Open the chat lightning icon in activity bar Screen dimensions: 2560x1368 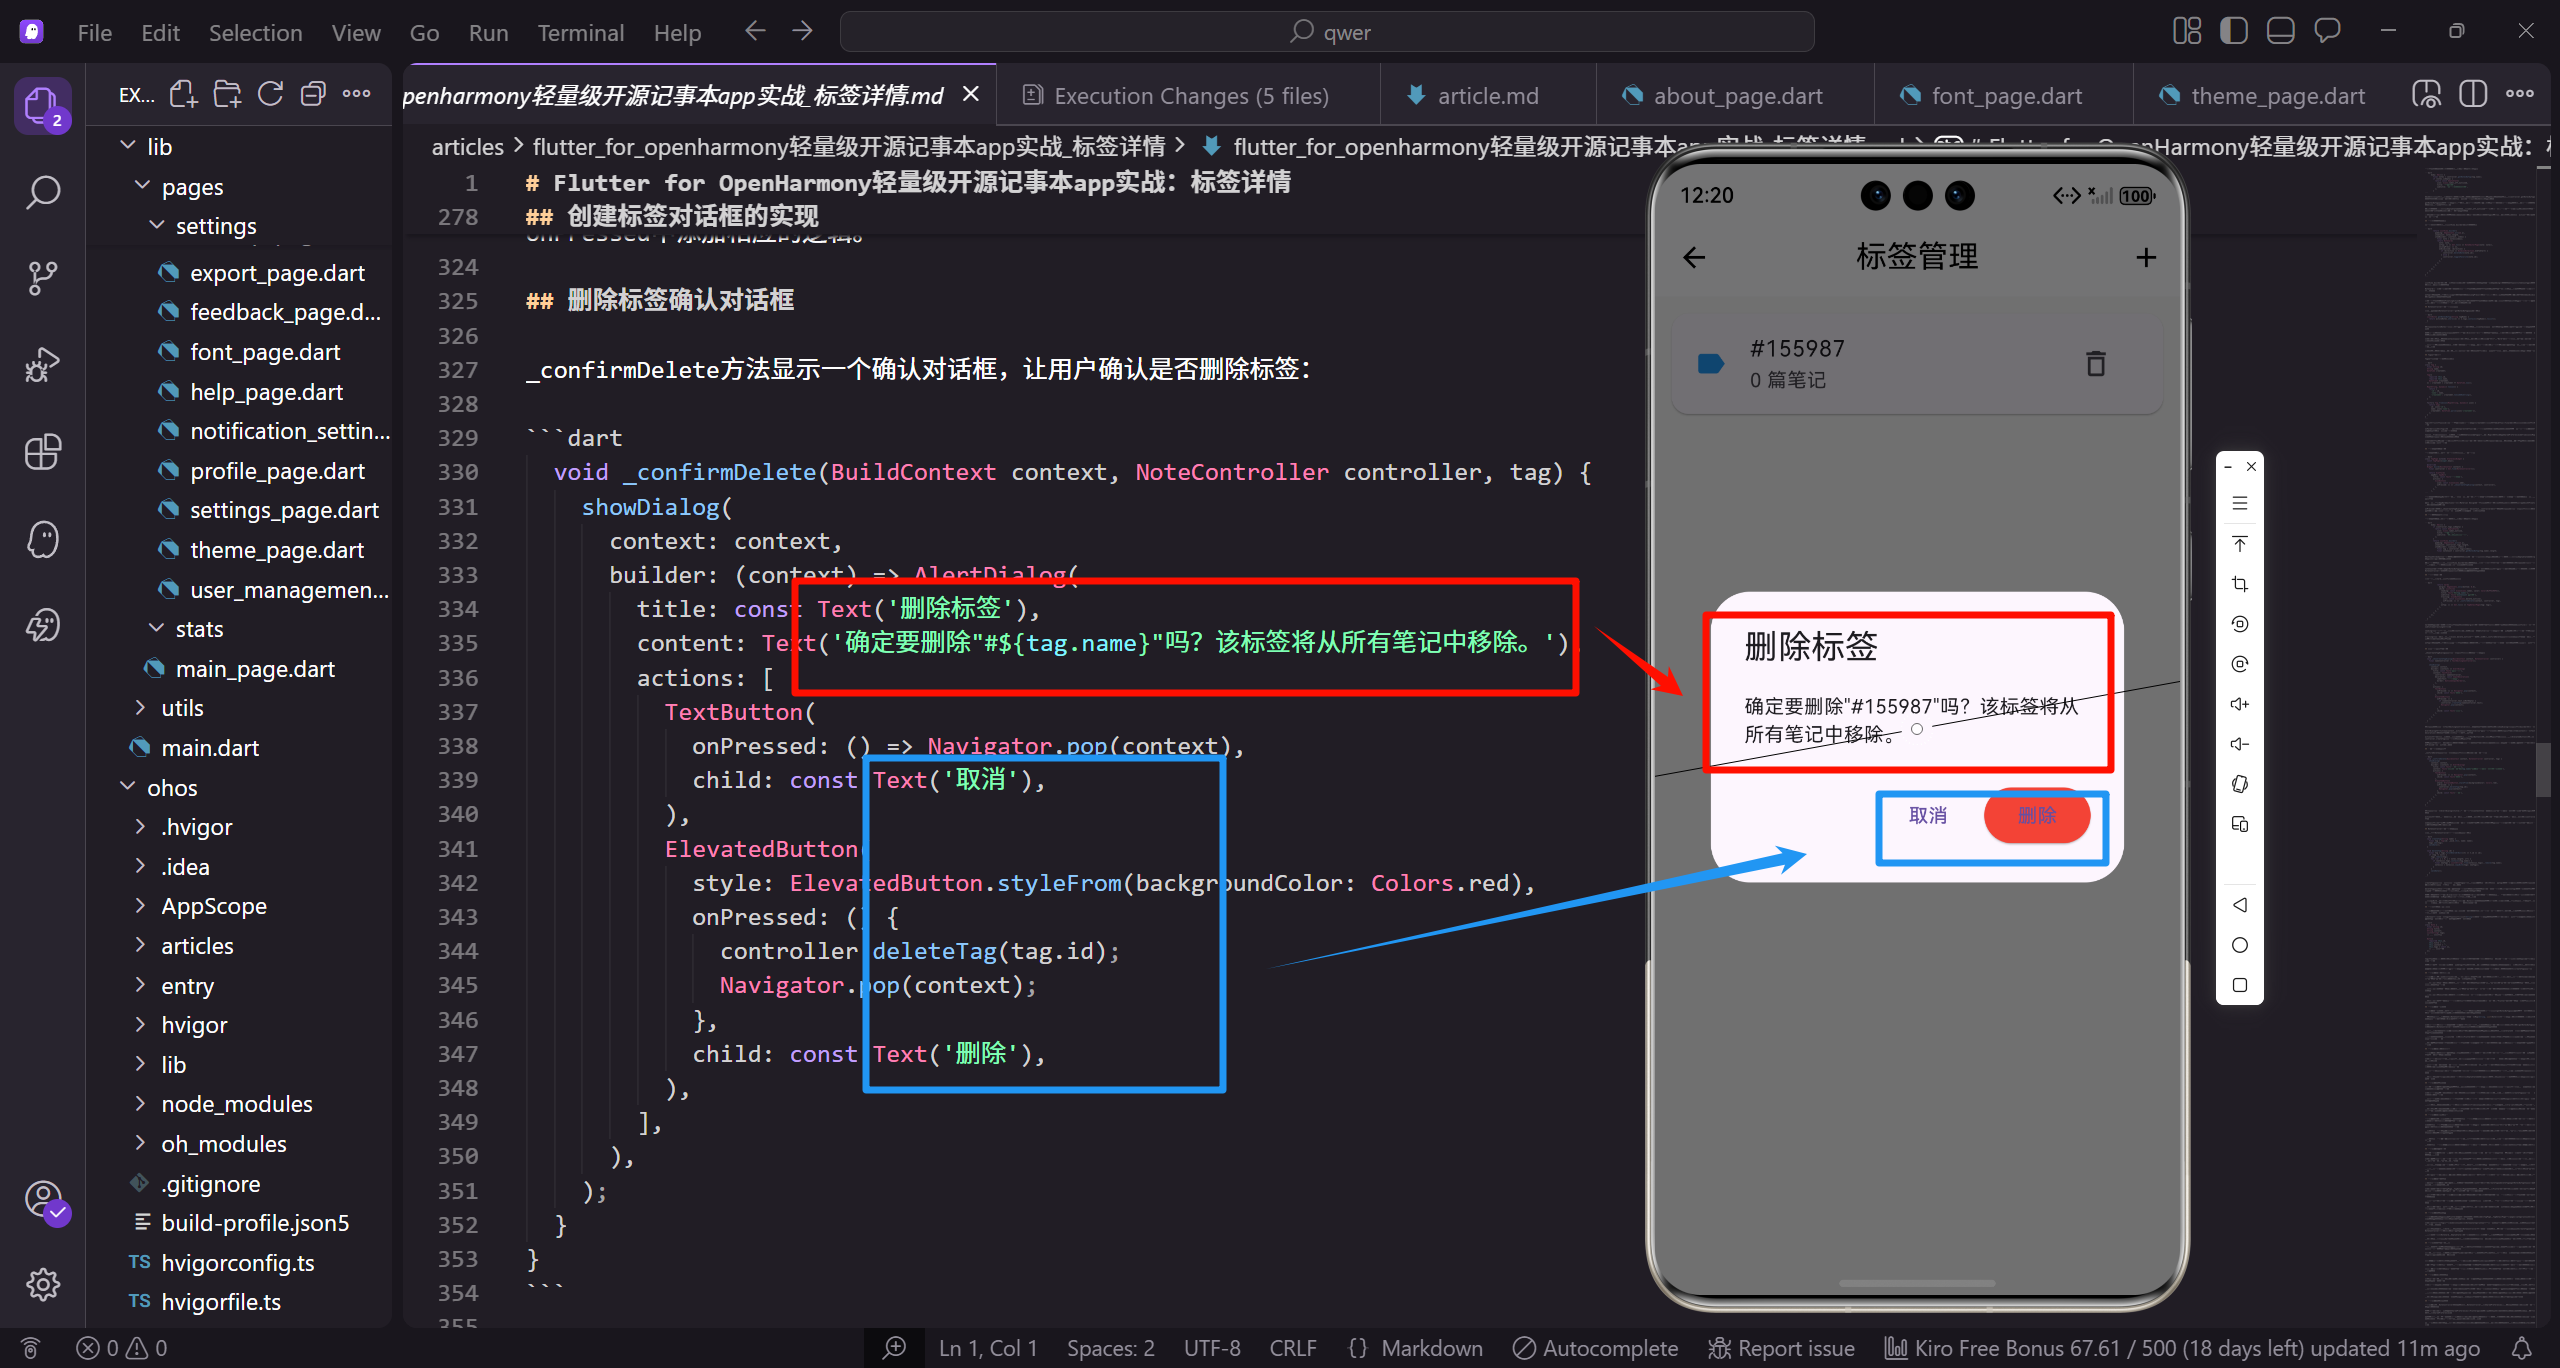pyautogui.click(x=42, y=626)
